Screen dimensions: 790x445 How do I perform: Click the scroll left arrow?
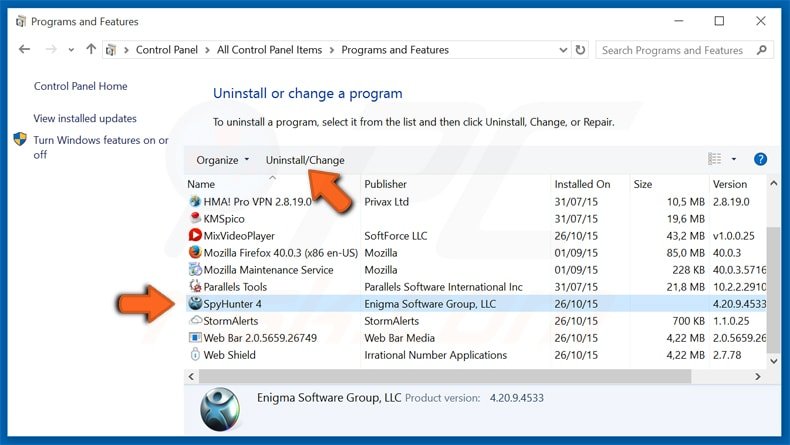(191, 376)
